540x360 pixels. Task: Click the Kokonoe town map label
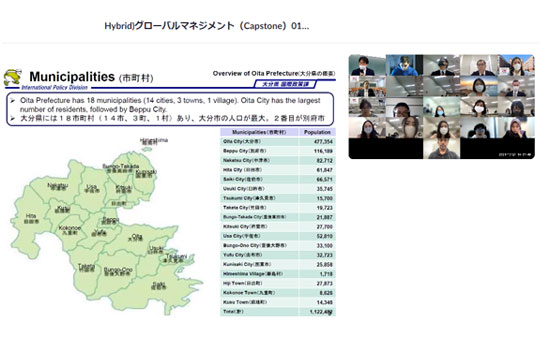pyautogui.click(x=70, y=230)
